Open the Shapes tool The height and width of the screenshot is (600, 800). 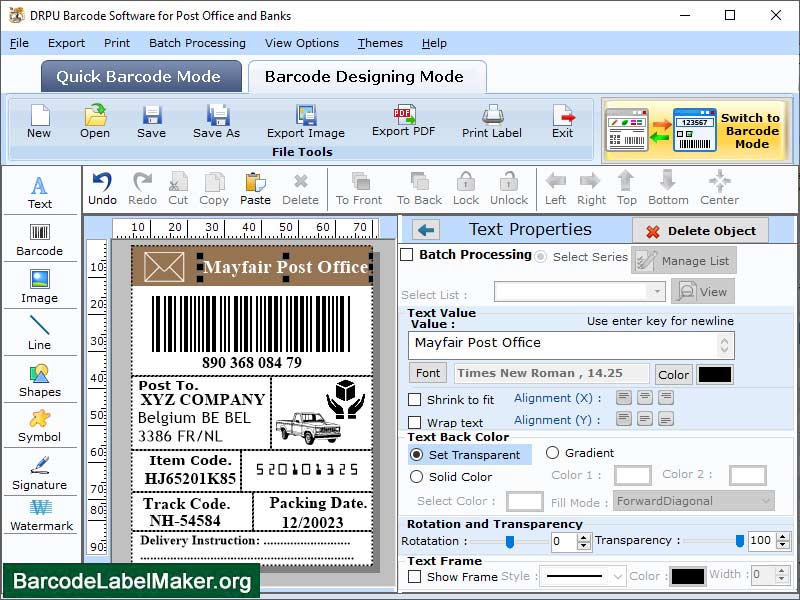pos(40,385)
